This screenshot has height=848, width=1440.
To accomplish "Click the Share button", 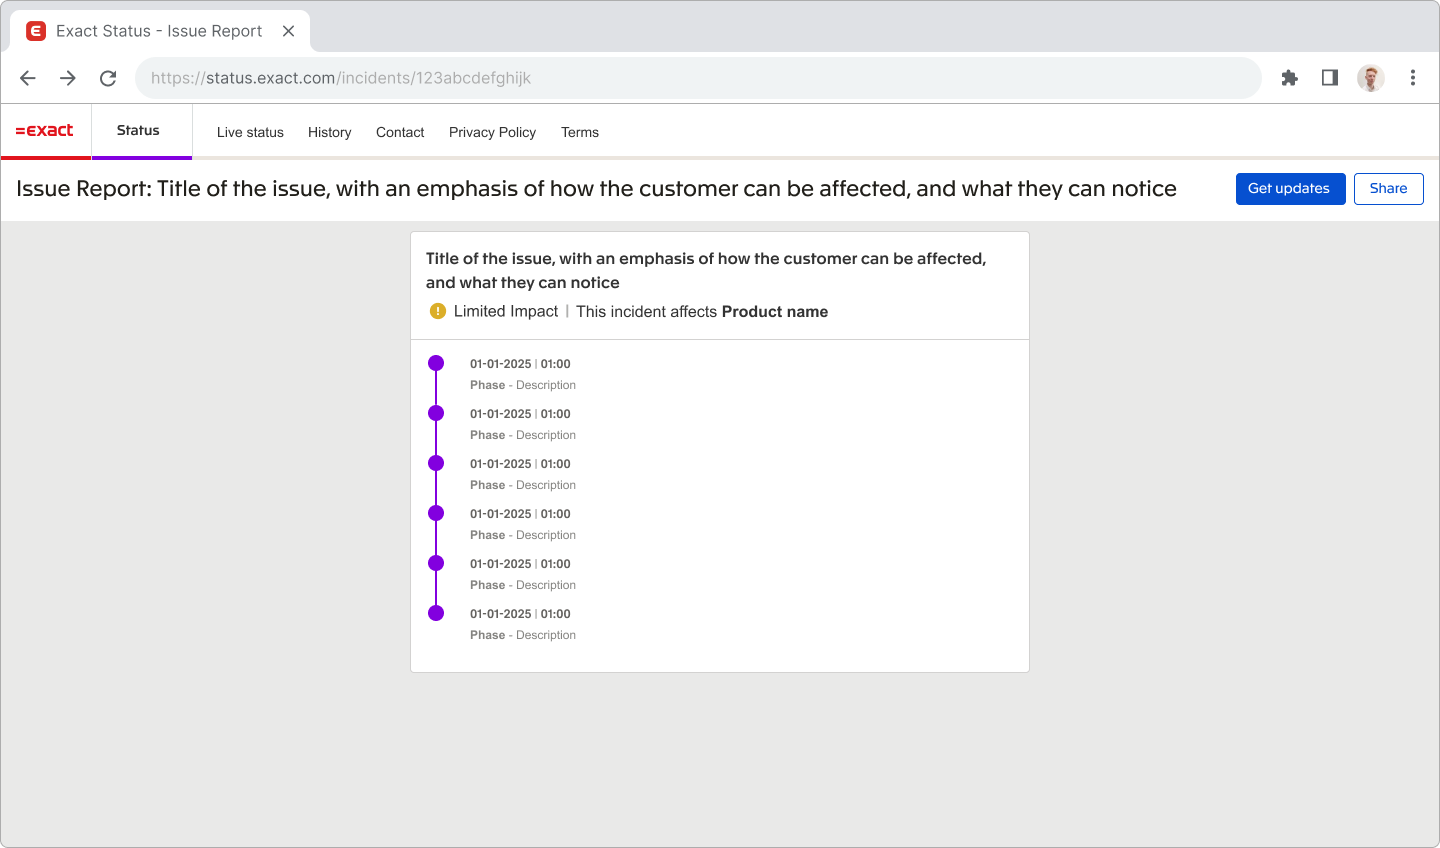I will 1388,189.
